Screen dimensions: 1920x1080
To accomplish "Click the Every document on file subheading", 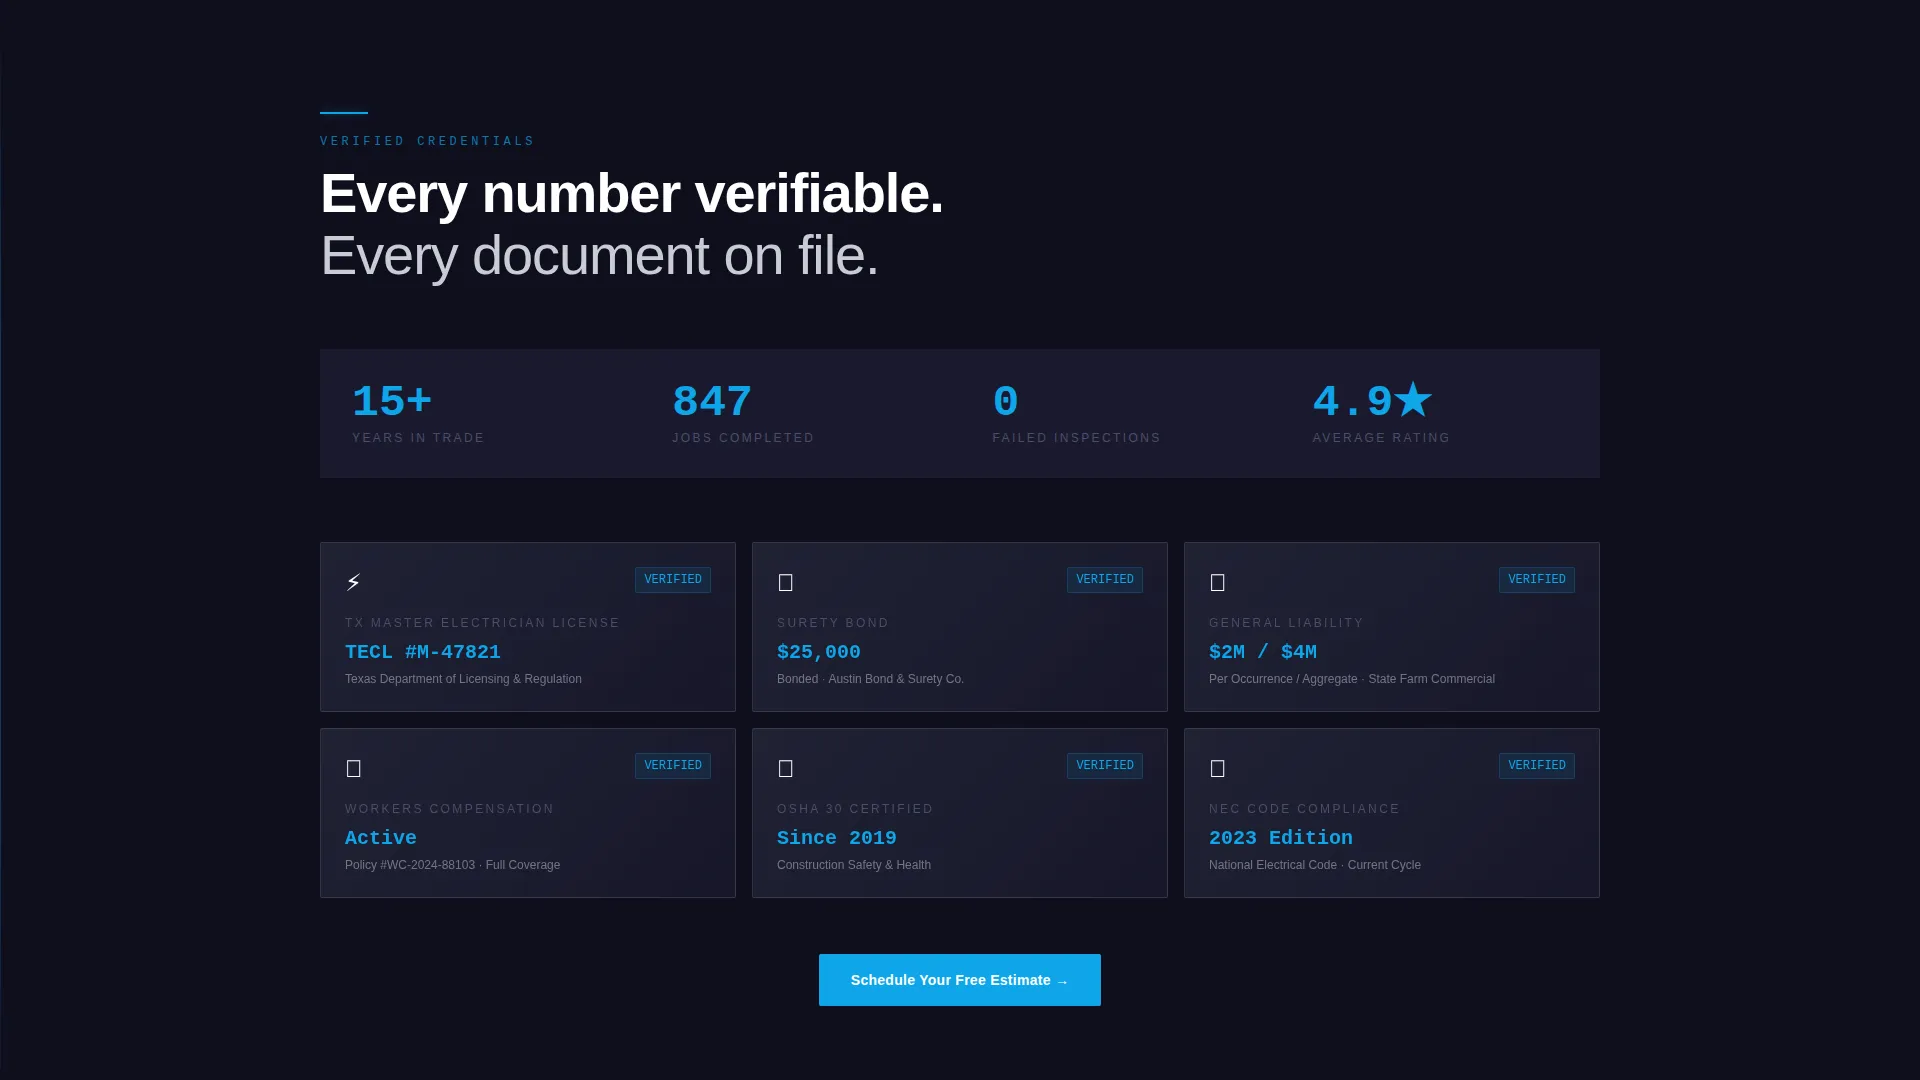I will (599, 256).
